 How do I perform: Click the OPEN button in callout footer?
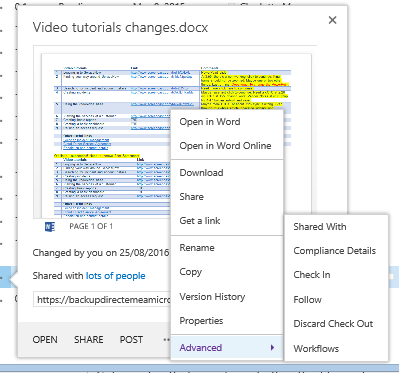click(x=45, y=340)
